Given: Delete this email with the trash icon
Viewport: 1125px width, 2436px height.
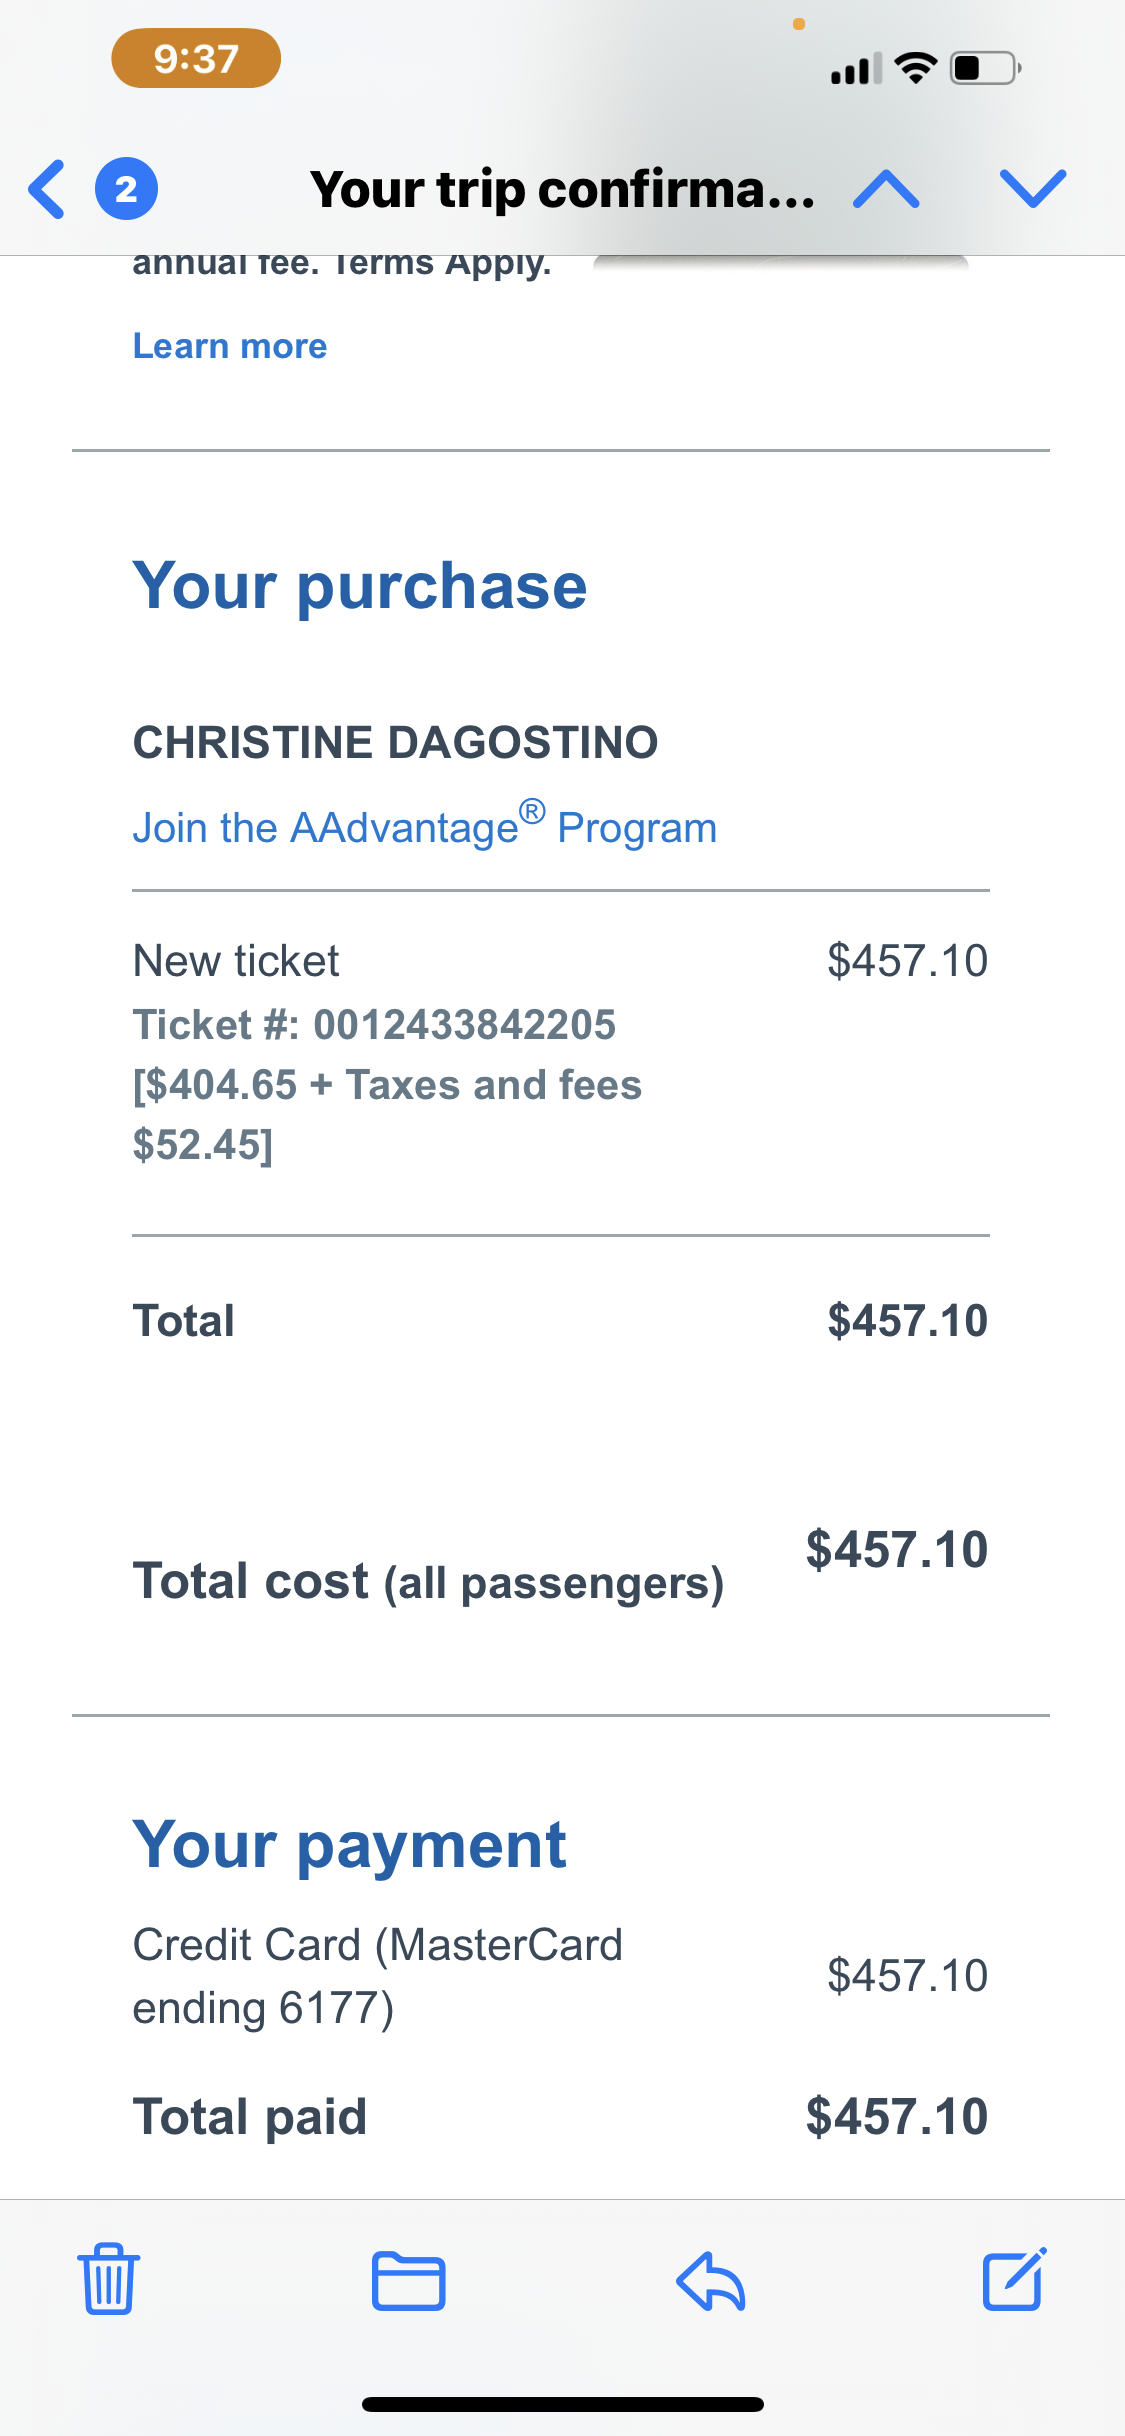Looking at the screenshot, I should (x=109, y=2279).
